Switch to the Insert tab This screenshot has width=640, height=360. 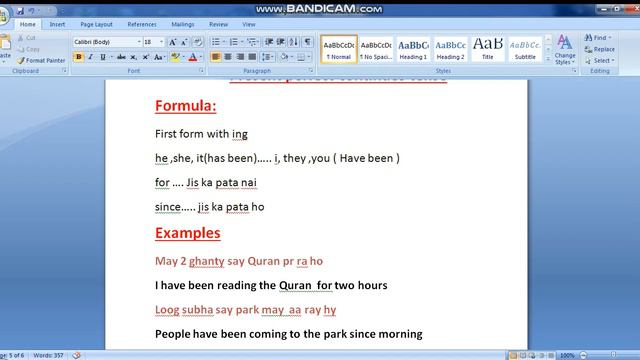(57, 24)
